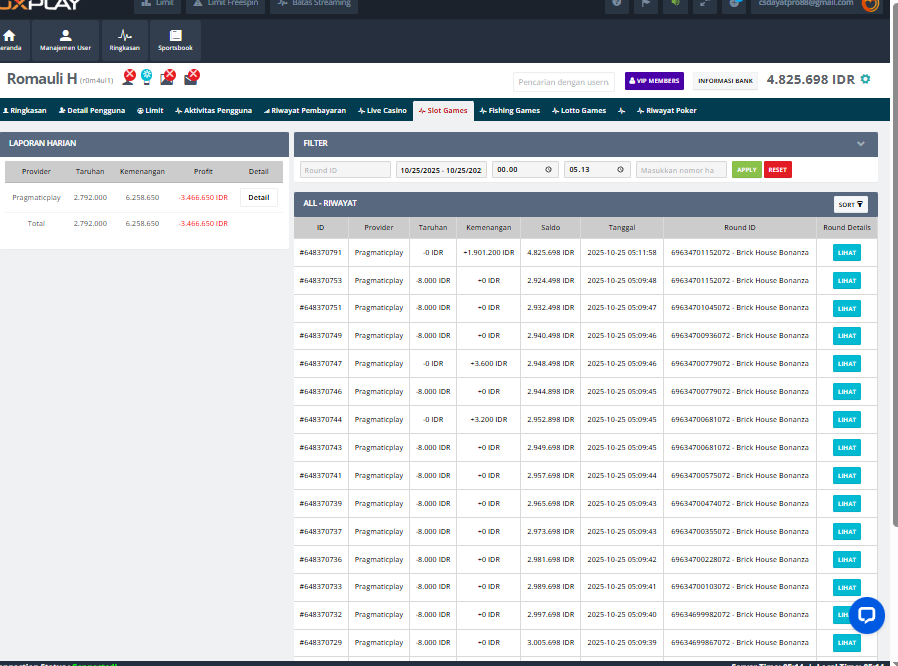Click the blue lightbulb status icon
This screenshot has width=898, height=666.
(147, 77)
